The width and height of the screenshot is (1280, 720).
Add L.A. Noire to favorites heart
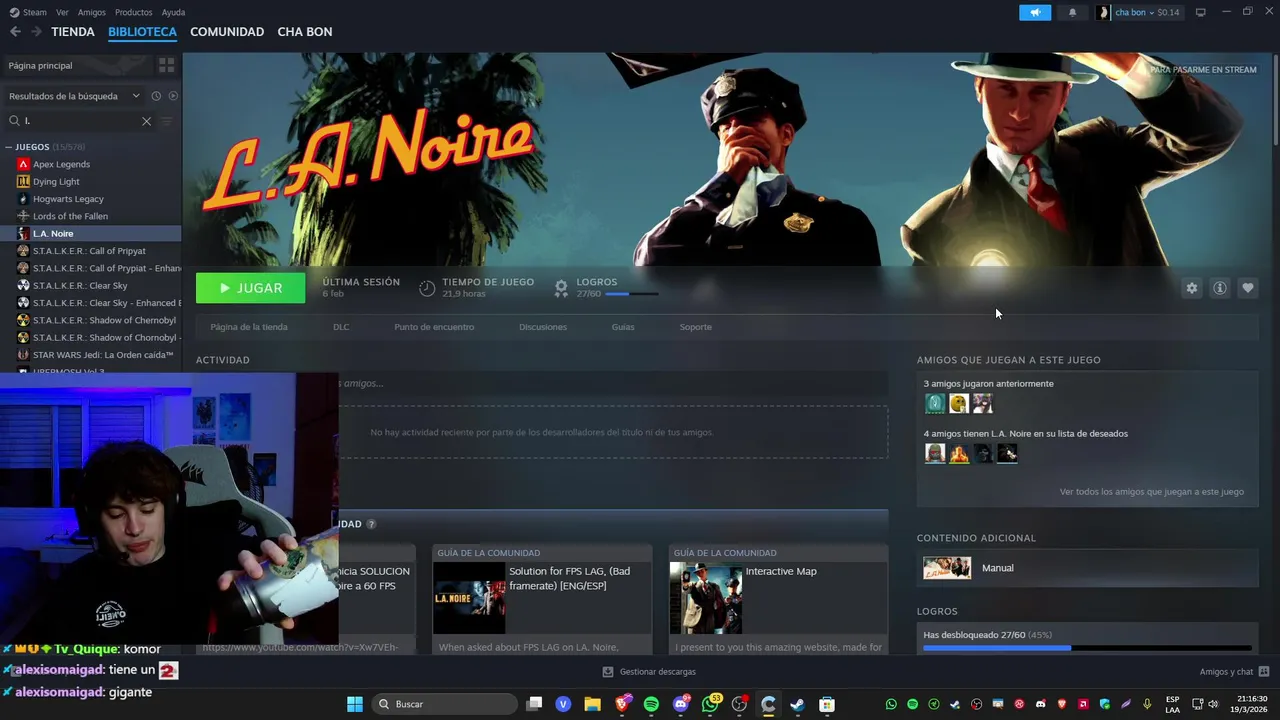[1248, 288]
